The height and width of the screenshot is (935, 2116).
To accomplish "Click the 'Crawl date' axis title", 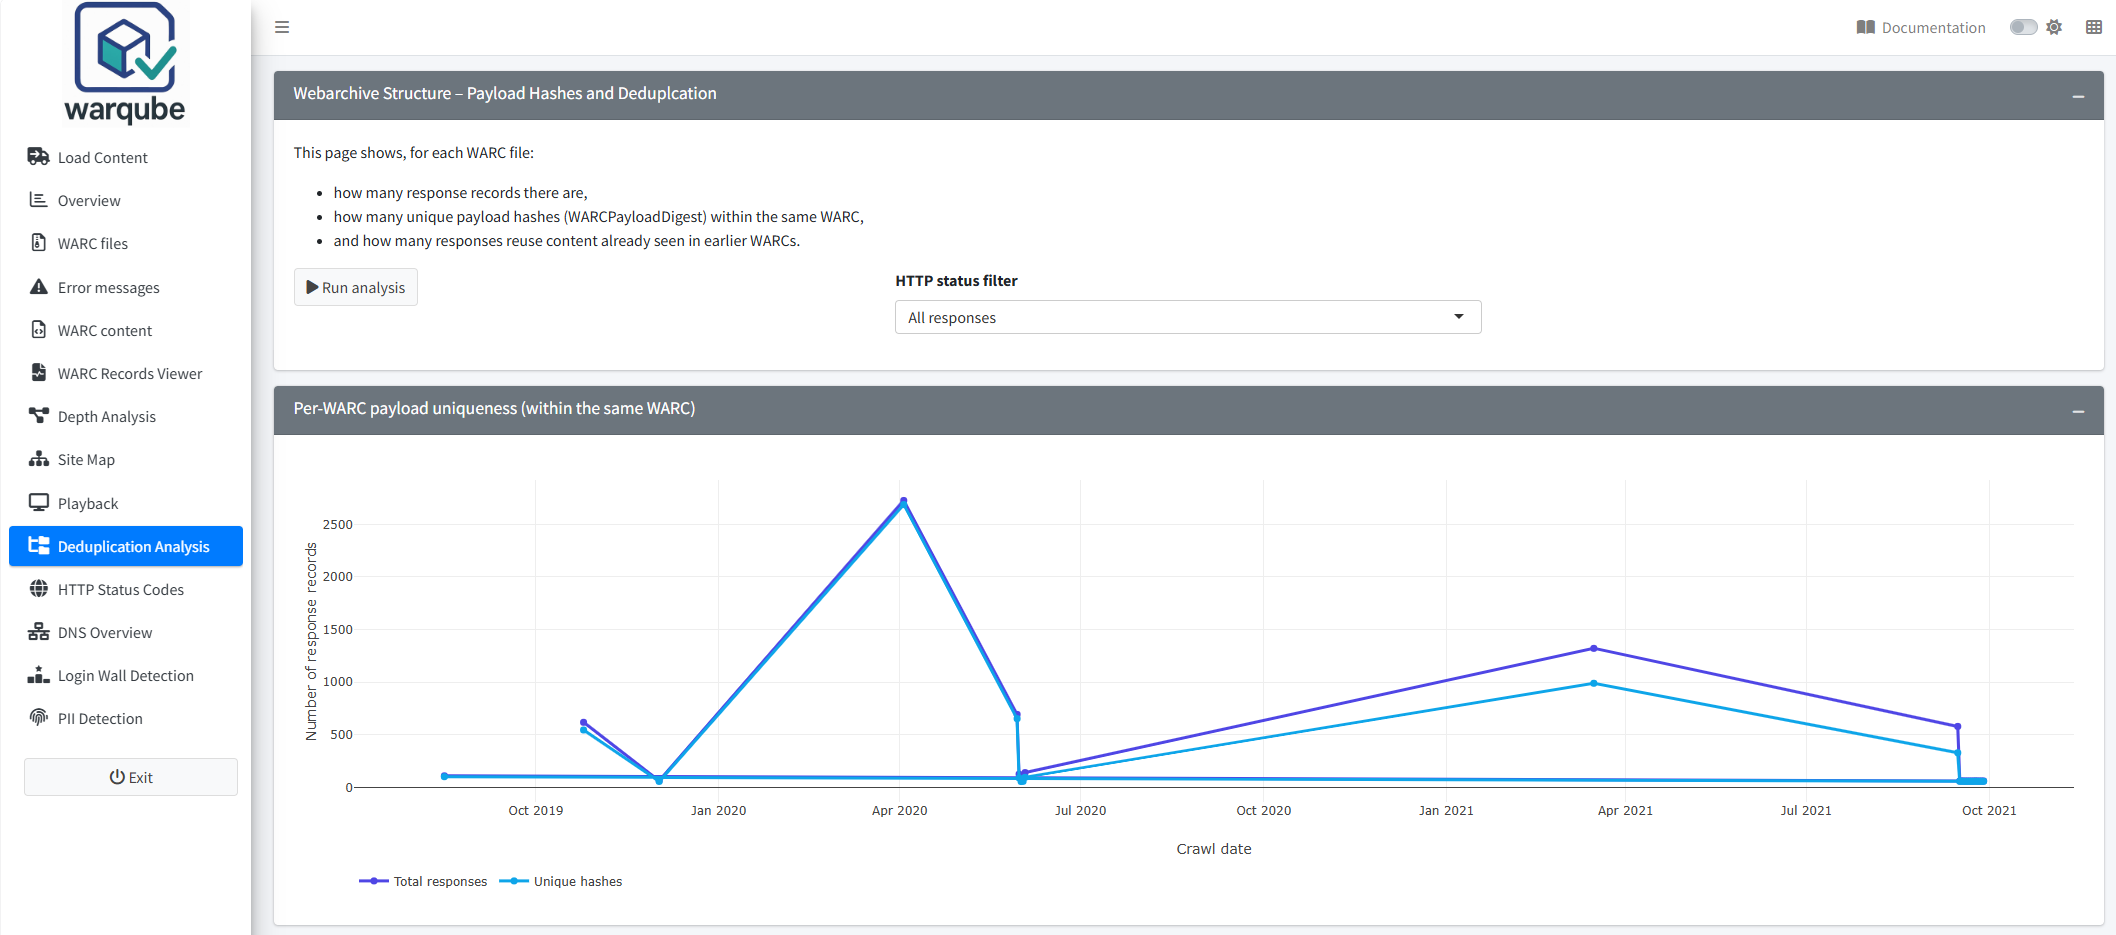I will [x=1214, y=849].
